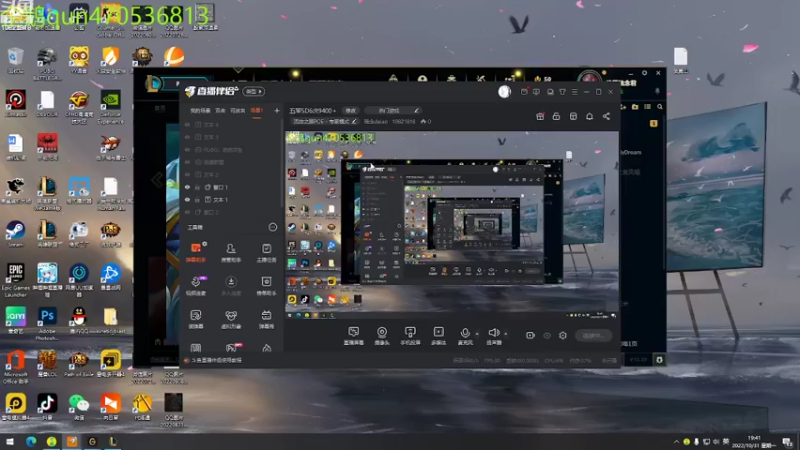Click the greyed start broadcast button
Viewport: 800px width, 450px height.
tap(593, 335)
